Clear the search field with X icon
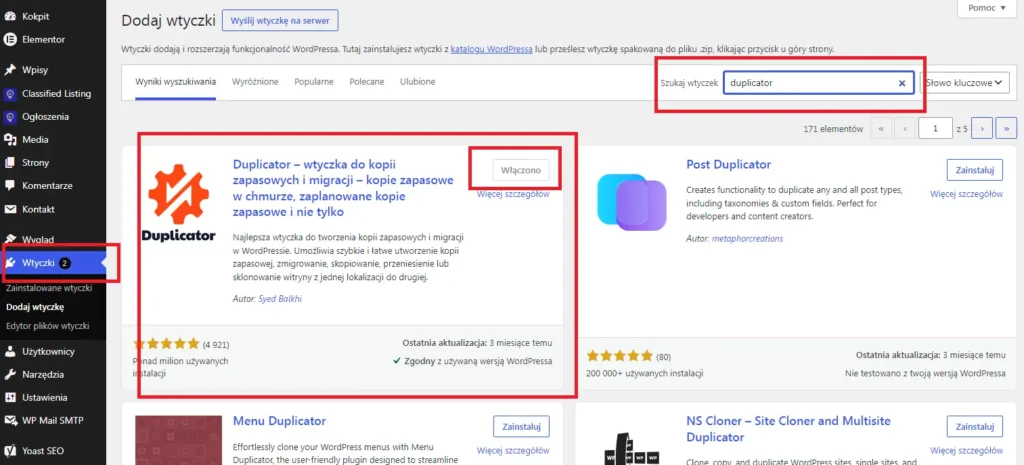 pyautogui.click(x=902, y=83)
